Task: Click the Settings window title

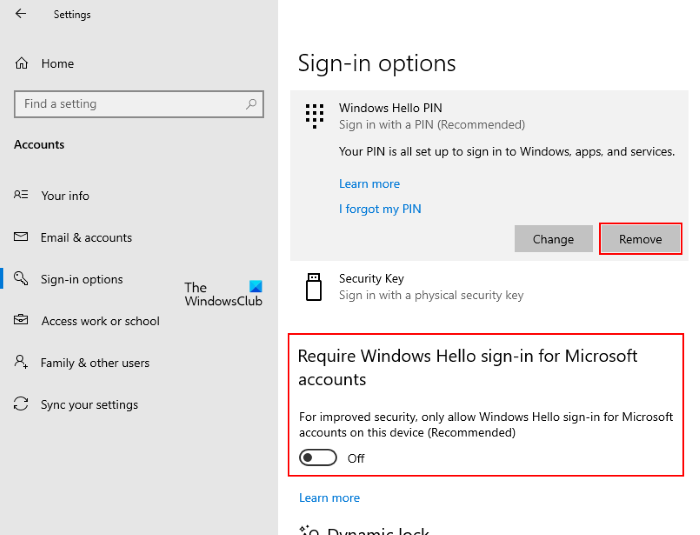Action: pyautogui.click(x=72, y=14)
